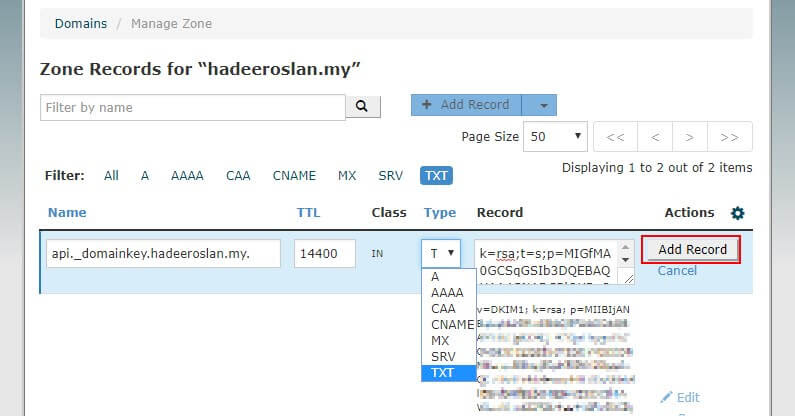Click the pencil Edit icon link
Image resolution: width=795 pixels, height=416 pixels.
680,397
